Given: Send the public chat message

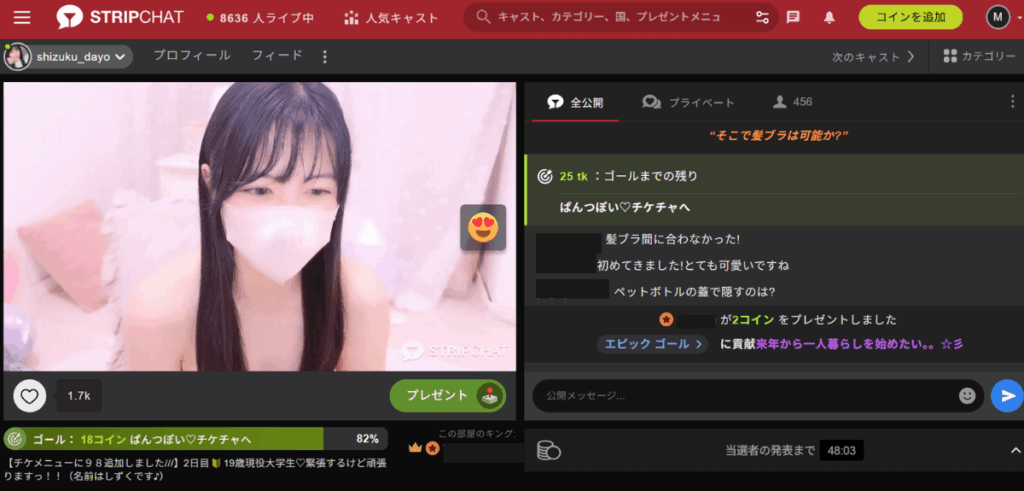Looking at the screenshot, I should tap(1005, 396).
